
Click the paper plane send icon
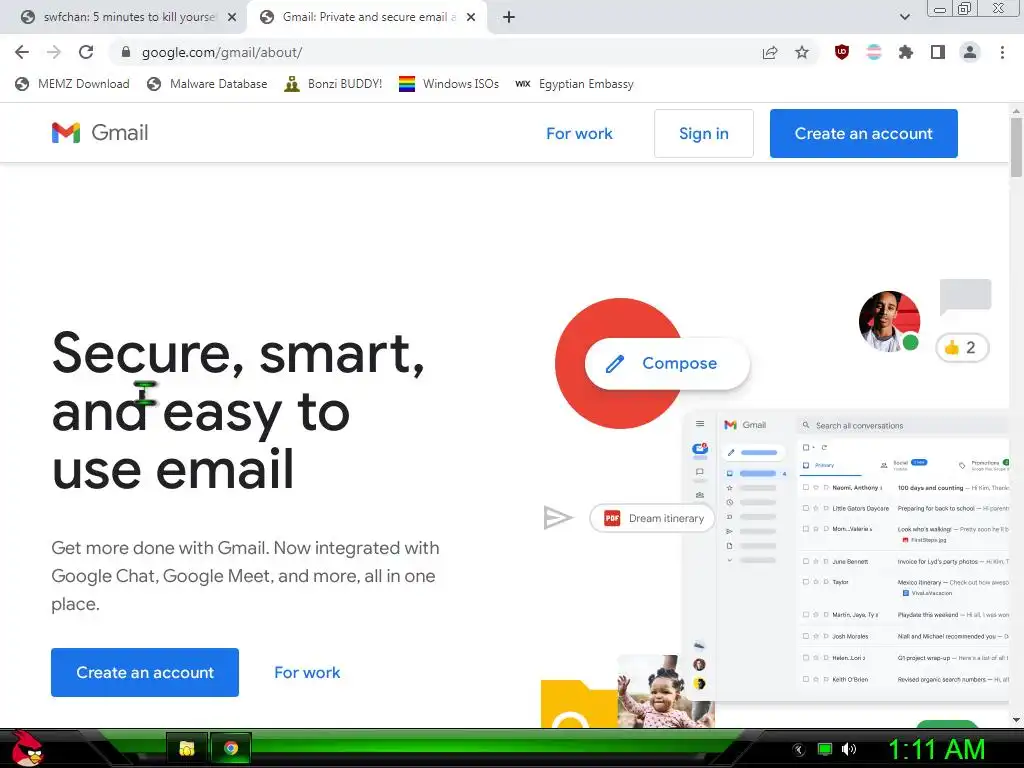[x=558, y=518]
